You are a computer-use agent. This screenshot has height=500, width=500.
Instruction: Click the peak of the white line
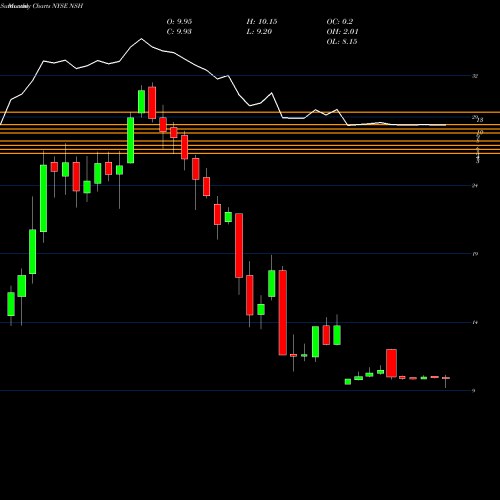point(141,39)
